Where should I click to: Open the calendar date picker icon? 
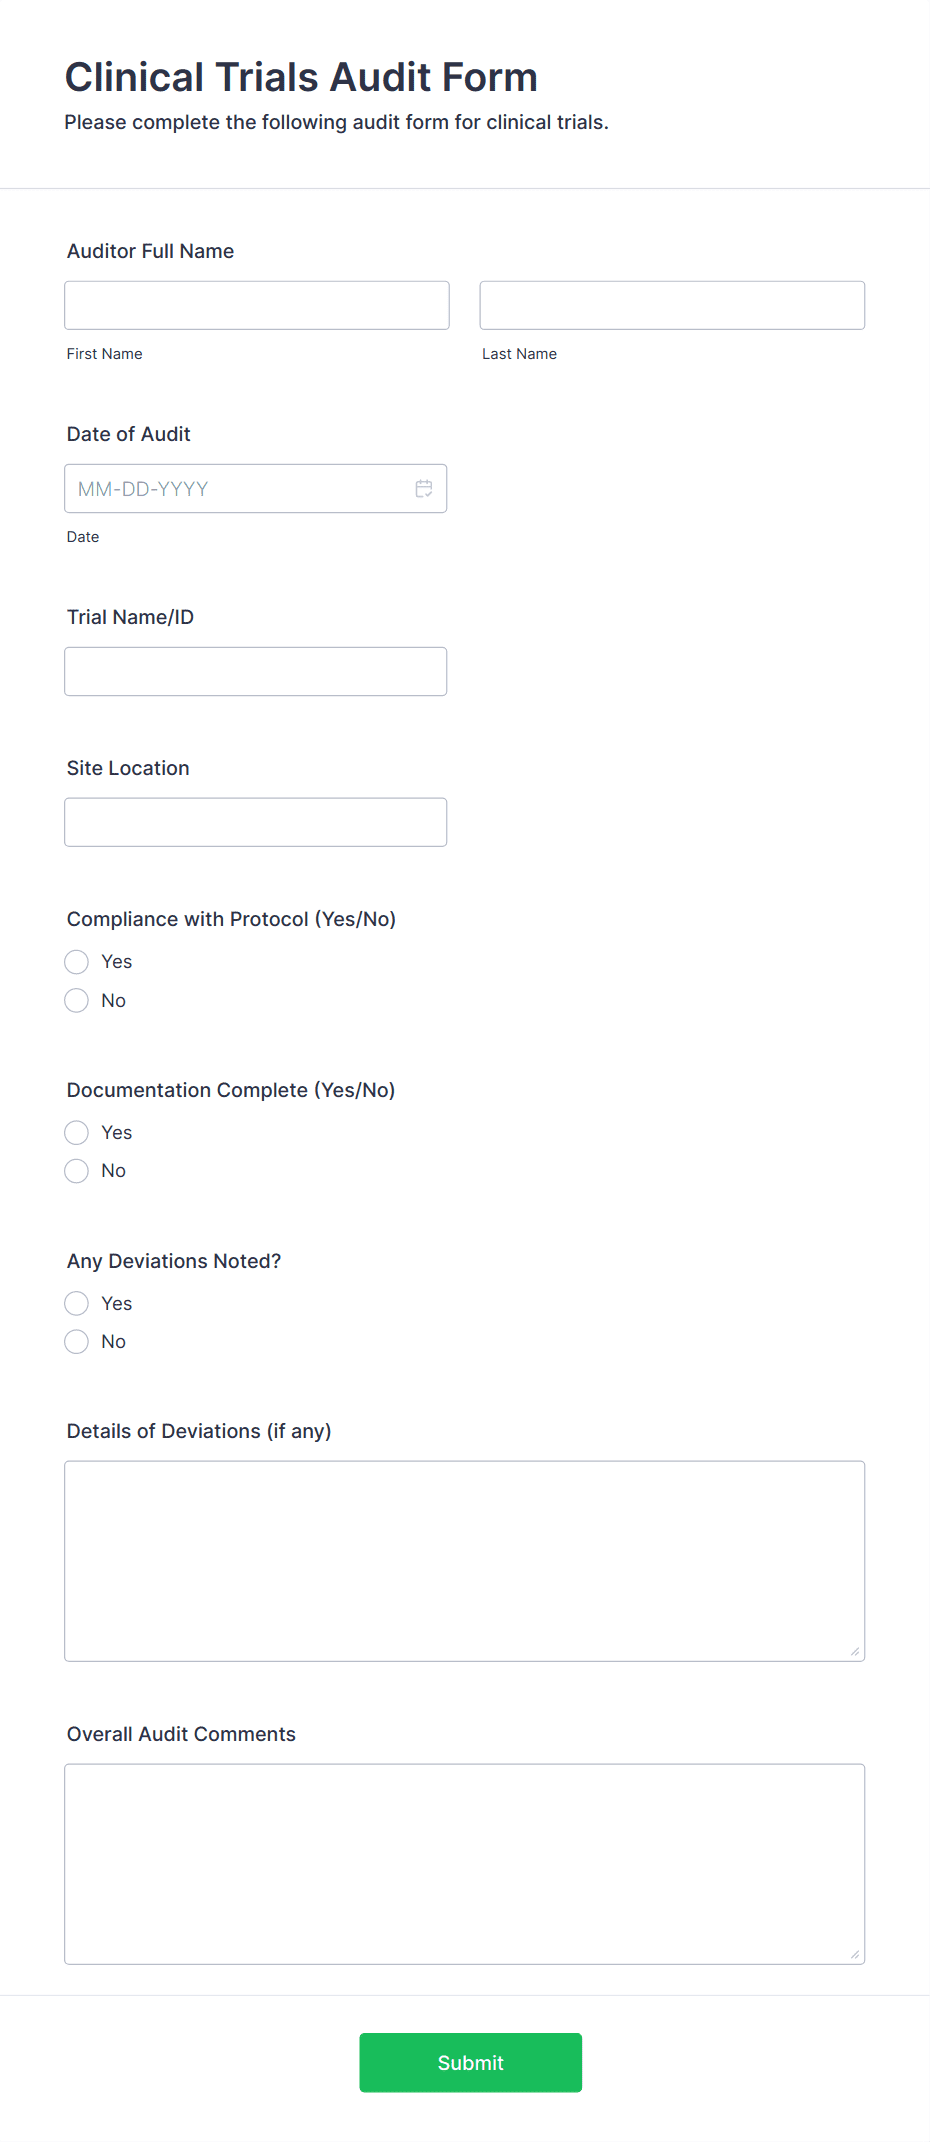[x=423, y=488]
